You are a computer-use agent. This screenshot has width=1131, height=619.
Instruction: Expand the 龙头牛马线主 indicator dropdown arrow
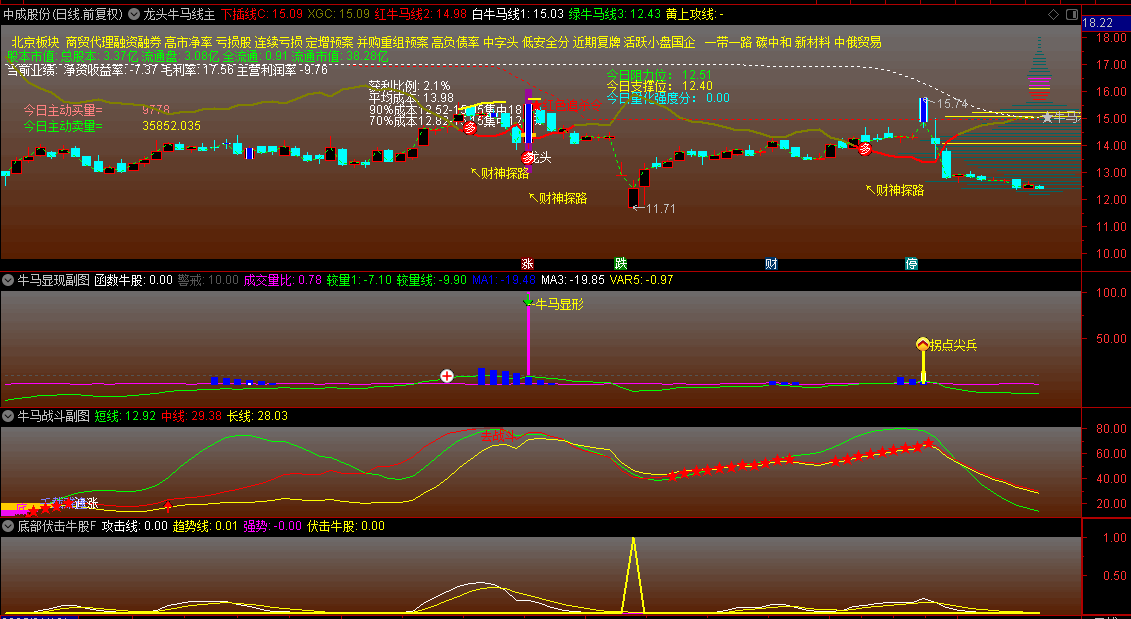click(134, 14)
